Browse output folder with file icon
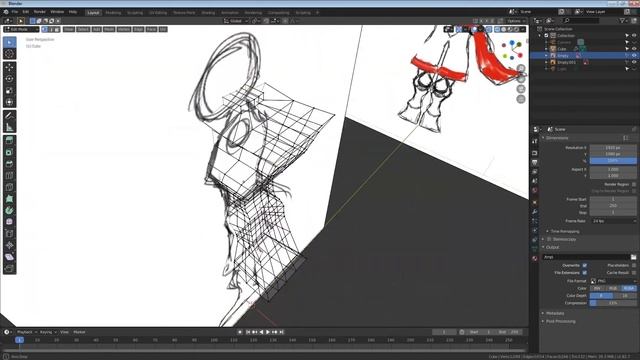 pyautogui.click(x=633, y=257)
